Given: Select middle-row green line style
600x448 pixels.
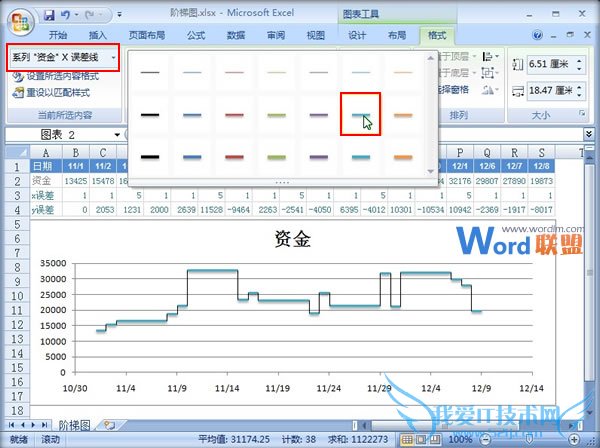Looking at the screenshot, I should 276,115.
